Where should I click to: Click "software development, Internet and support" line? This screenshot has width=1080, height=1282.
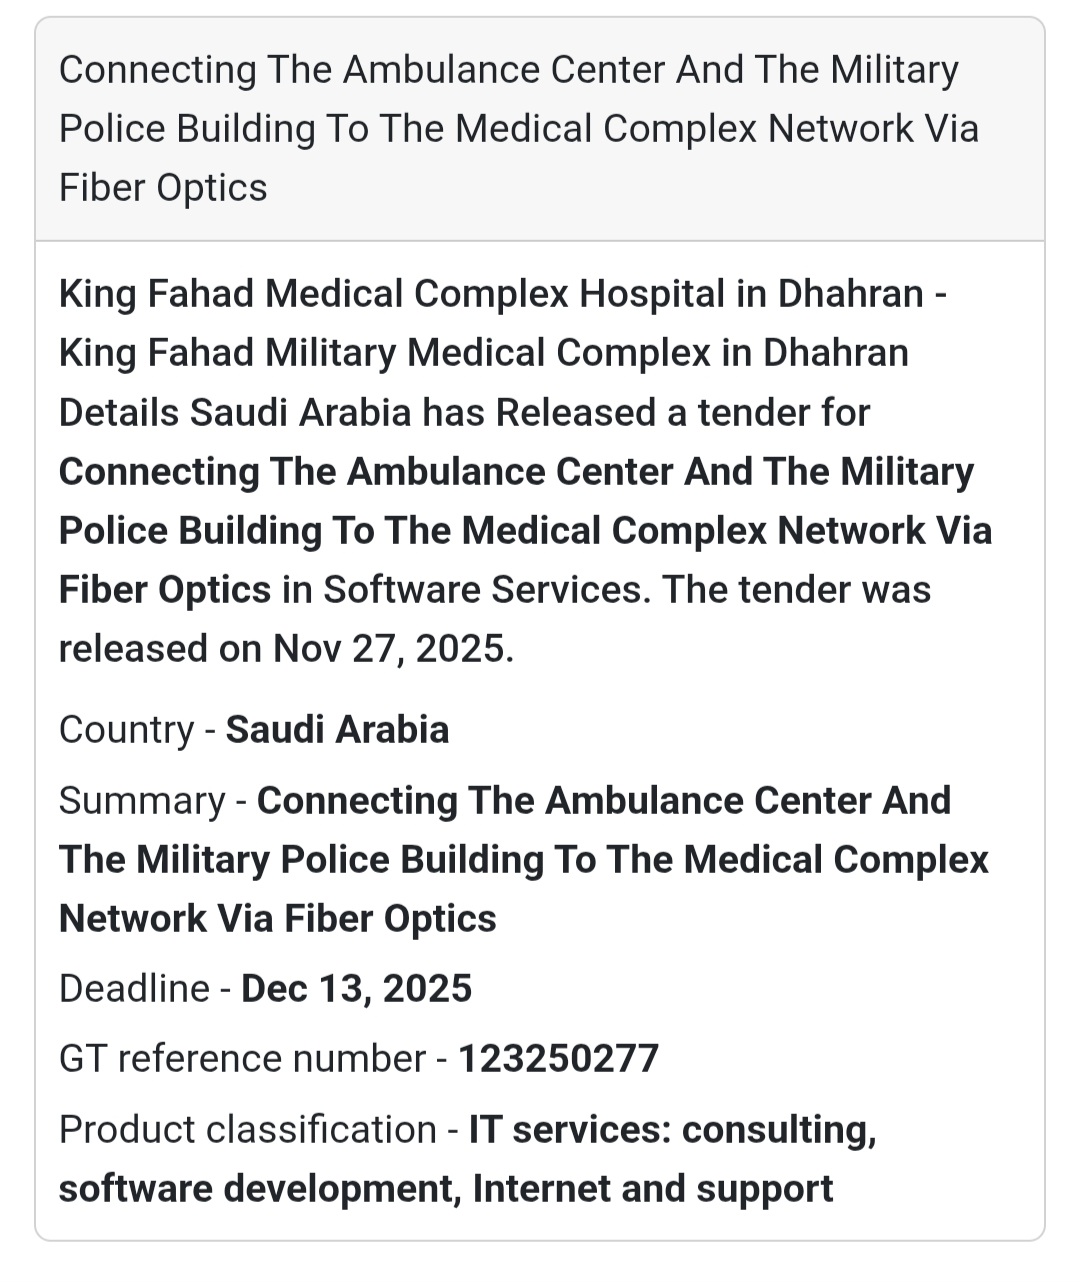click(x=445, y=1189)
